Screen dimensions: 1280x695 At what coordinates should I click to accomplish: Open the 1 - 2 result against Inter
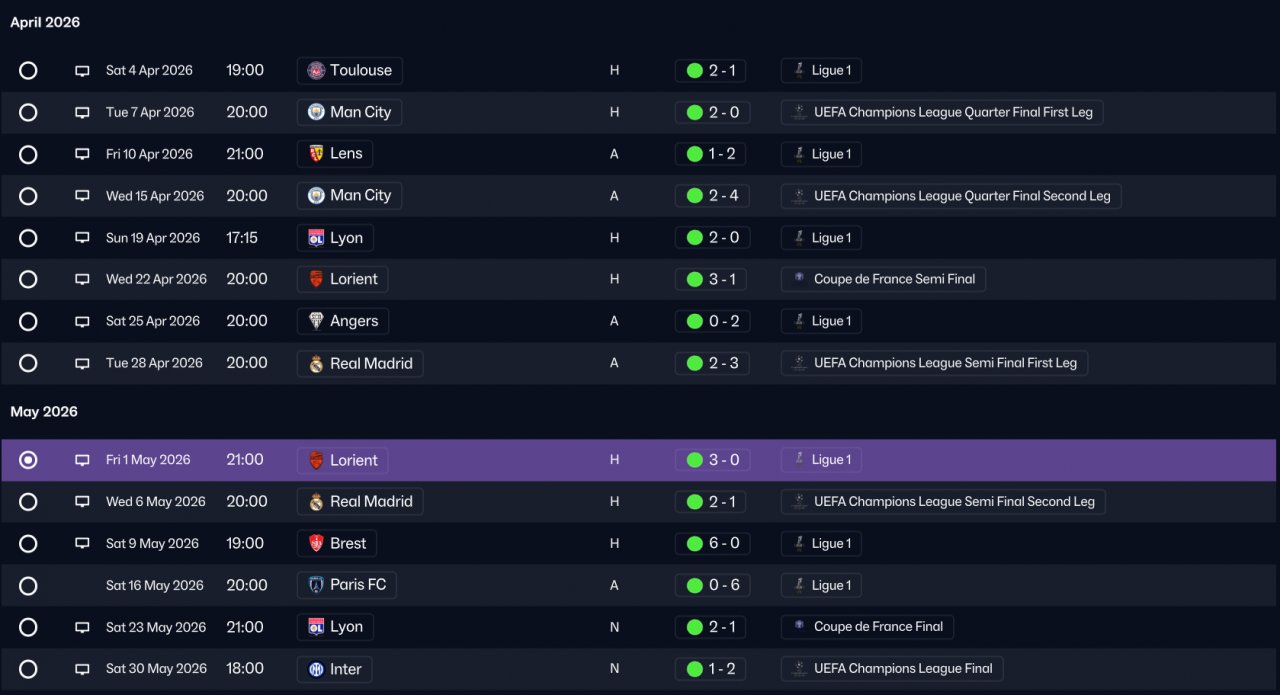pos(711,669)
